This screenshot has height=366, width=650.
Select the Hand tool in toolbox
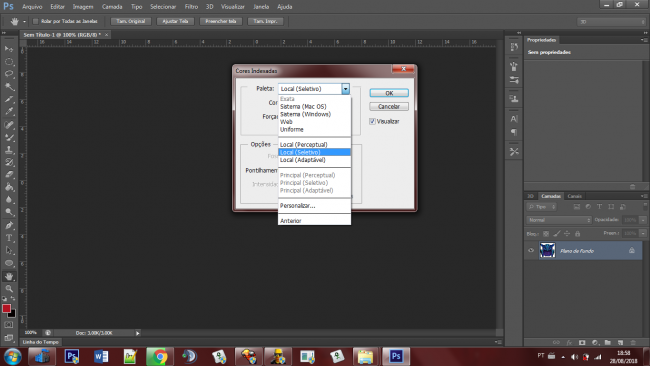coord(9,276)
